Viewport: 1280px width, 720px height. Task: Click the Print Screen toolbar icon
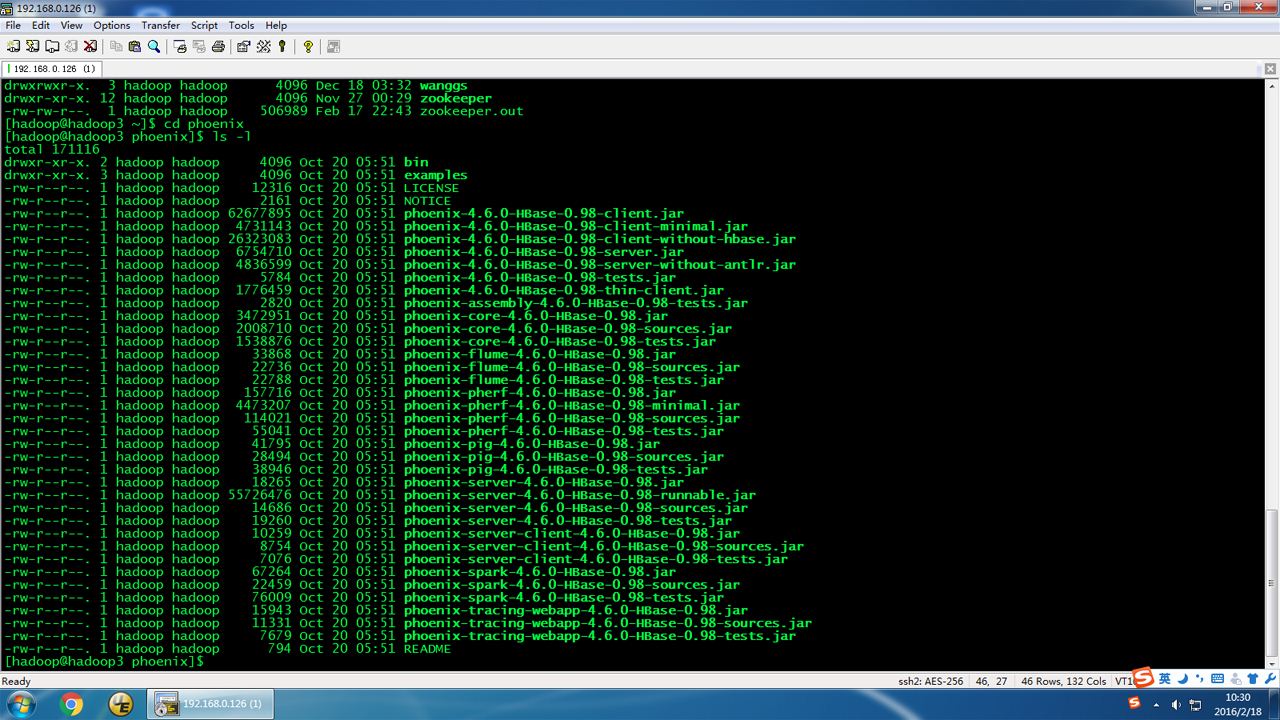pyautogui.click(x=180, y=46)
